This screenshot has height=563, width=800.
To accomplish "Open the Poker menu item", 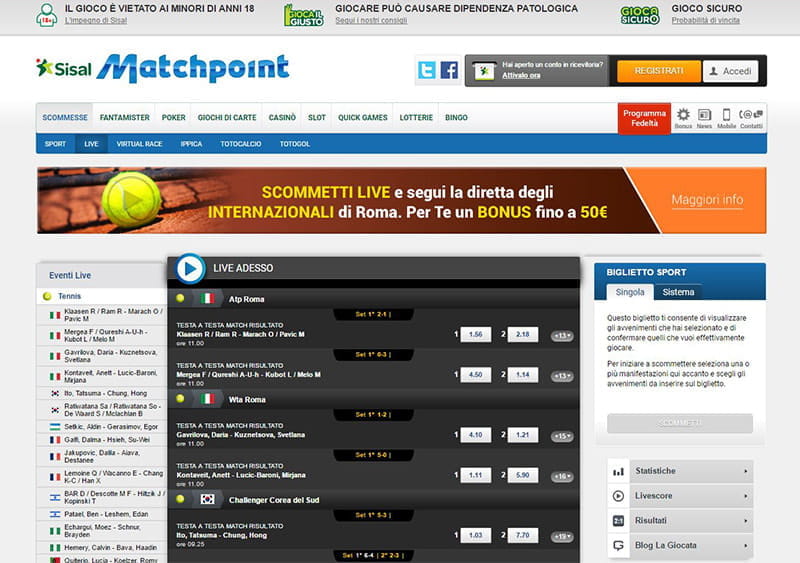I will click(173, 117).
